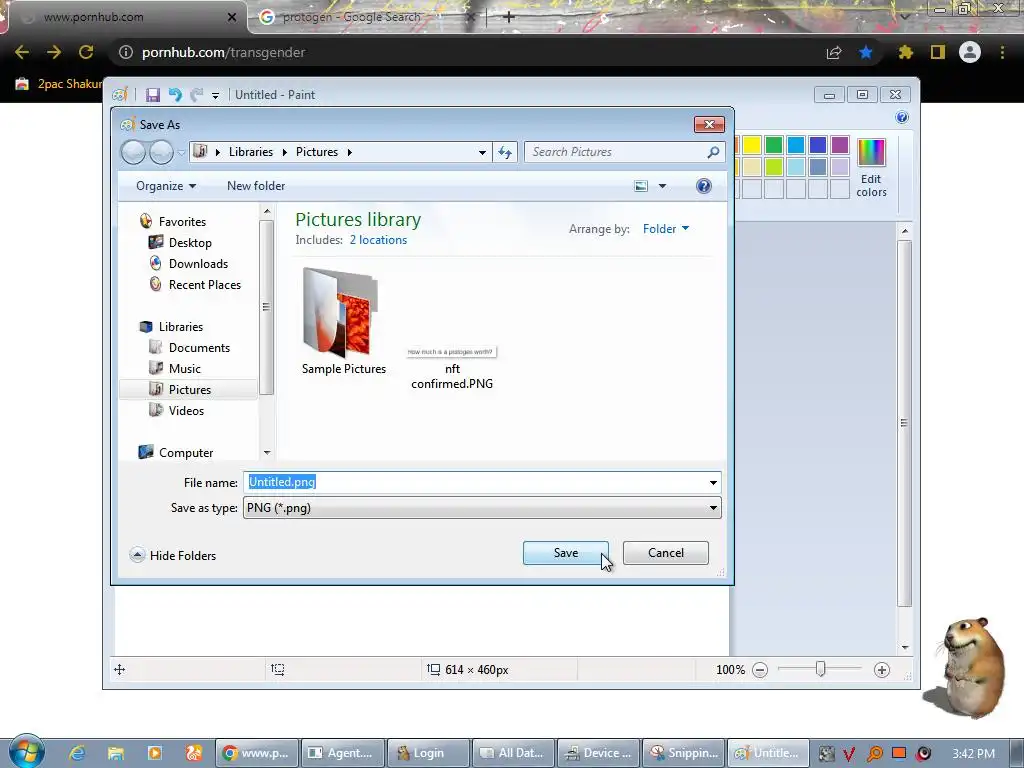Click the Search Pictures field
The height and width of the screenshot is (768, 1024).
(x=624, y=152)
